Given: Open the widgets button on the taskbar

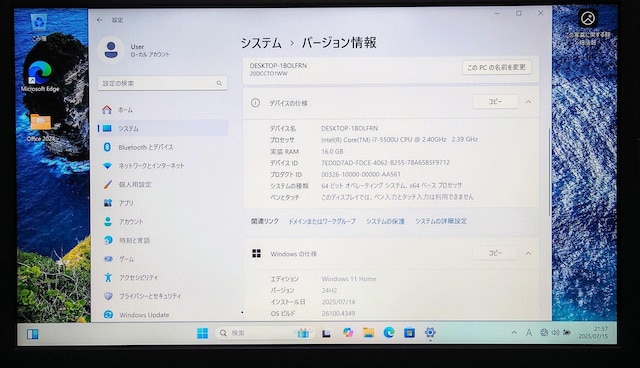Looking at the screenshot, I should [x=33, y=334].
